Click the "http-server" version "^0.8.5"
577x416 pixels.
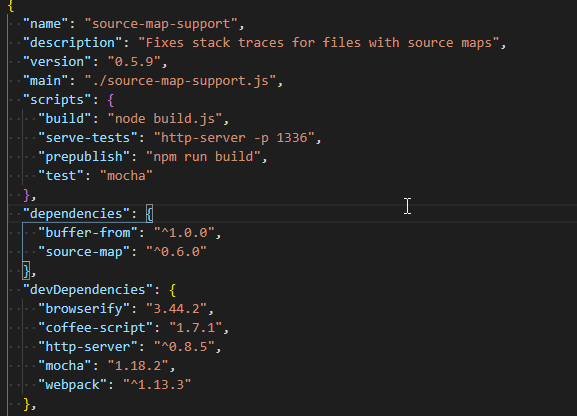184,347
